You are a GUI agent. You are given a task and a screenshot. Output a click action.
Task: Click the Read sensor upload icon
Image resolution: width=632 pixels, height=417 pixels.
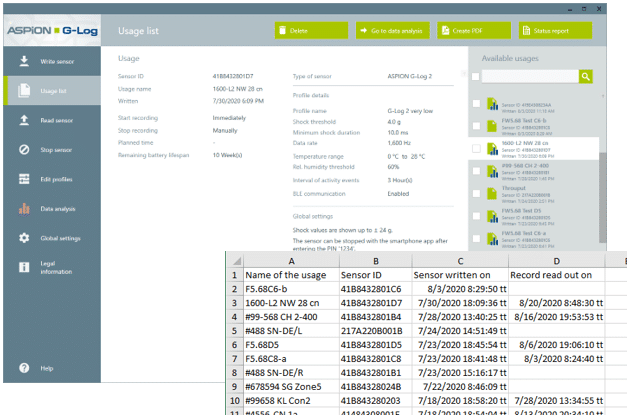[24, 120]
